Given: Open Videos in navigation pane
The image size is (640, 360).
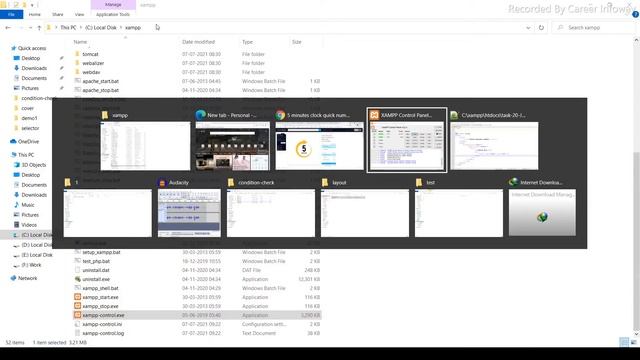Looking at the screenshot, I should 29,224.
